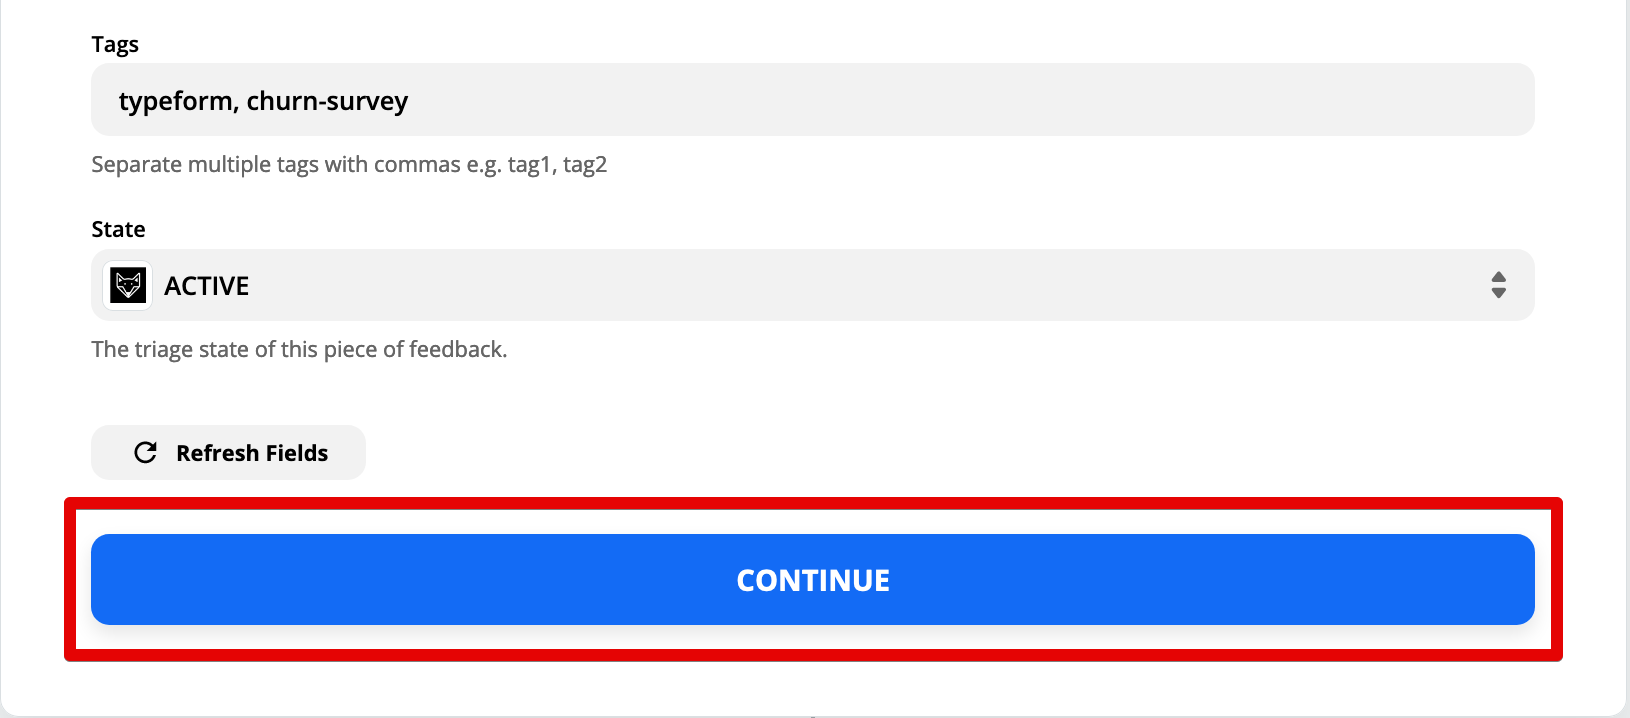Focus the Tags input field
This screenshot has height=718, width=1630.
point(812,100)
